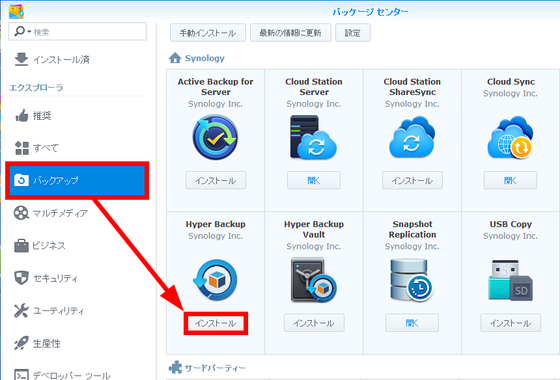
Task: Install Hyper Backup with インストール button
Action: (x=215, y=323)
